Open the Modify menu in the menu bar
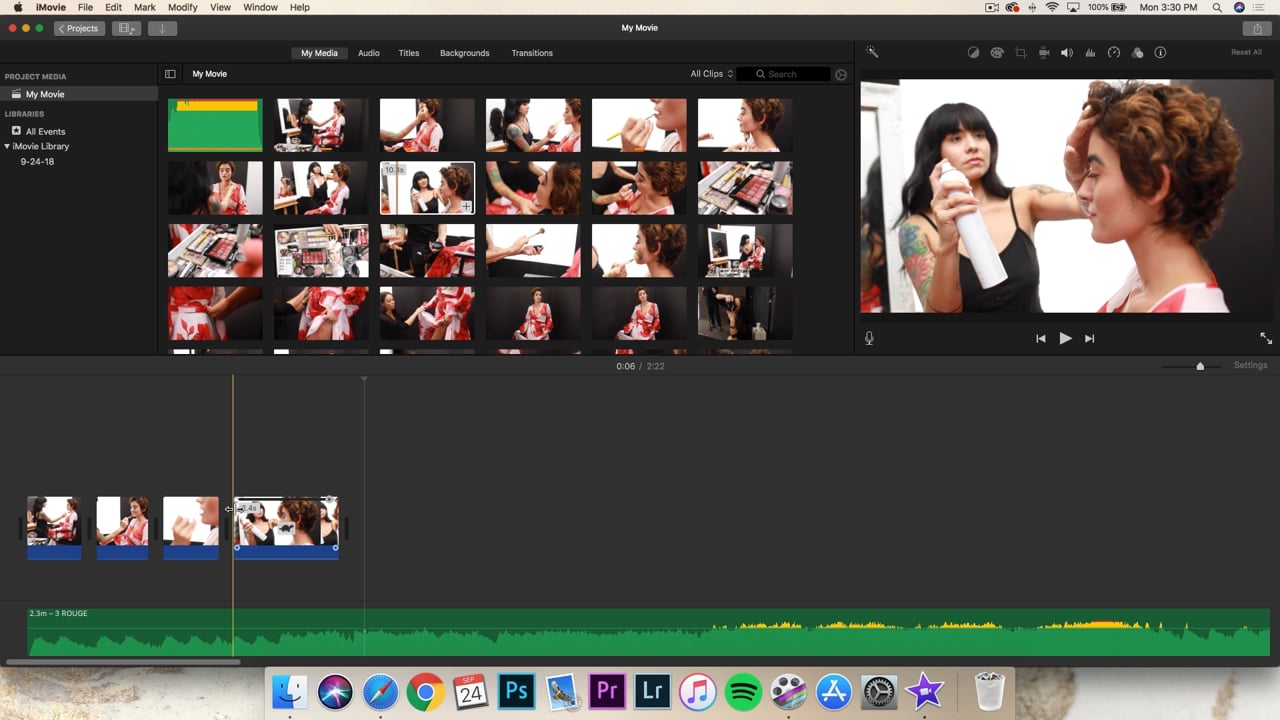The image size is (1280, 720). pos(183,7)
